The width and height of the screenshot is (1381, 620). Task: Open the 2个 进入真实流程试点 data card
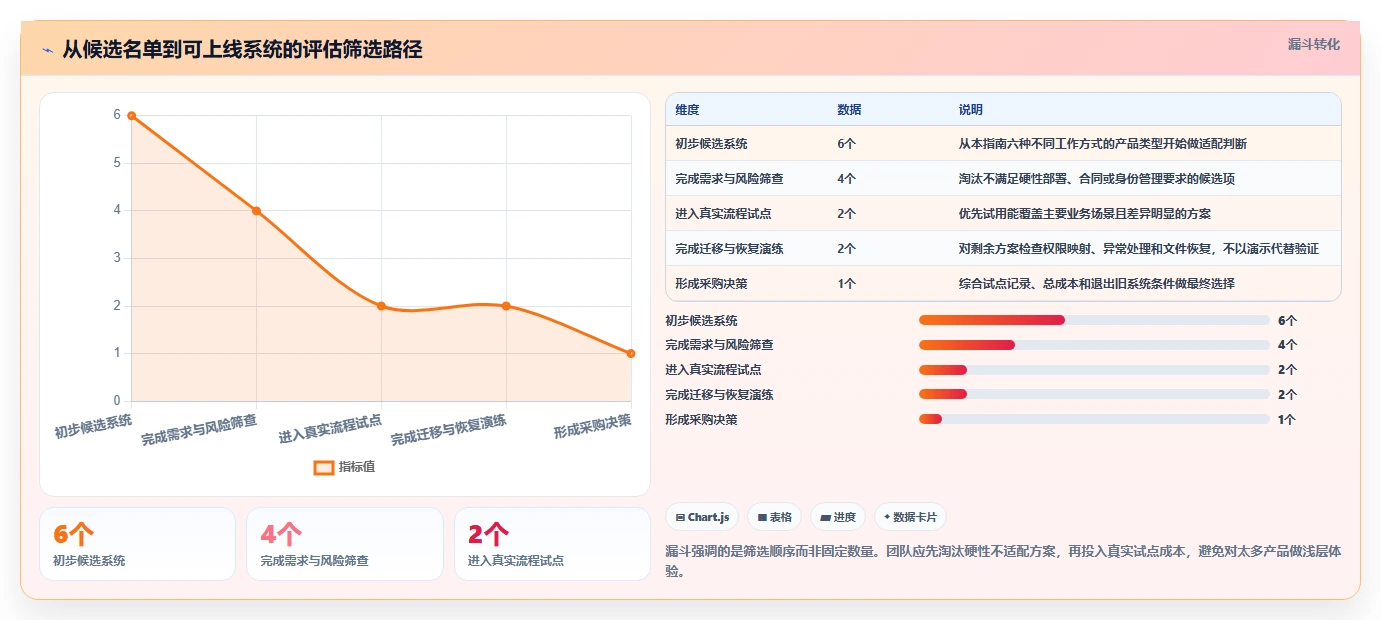point(552,544)
